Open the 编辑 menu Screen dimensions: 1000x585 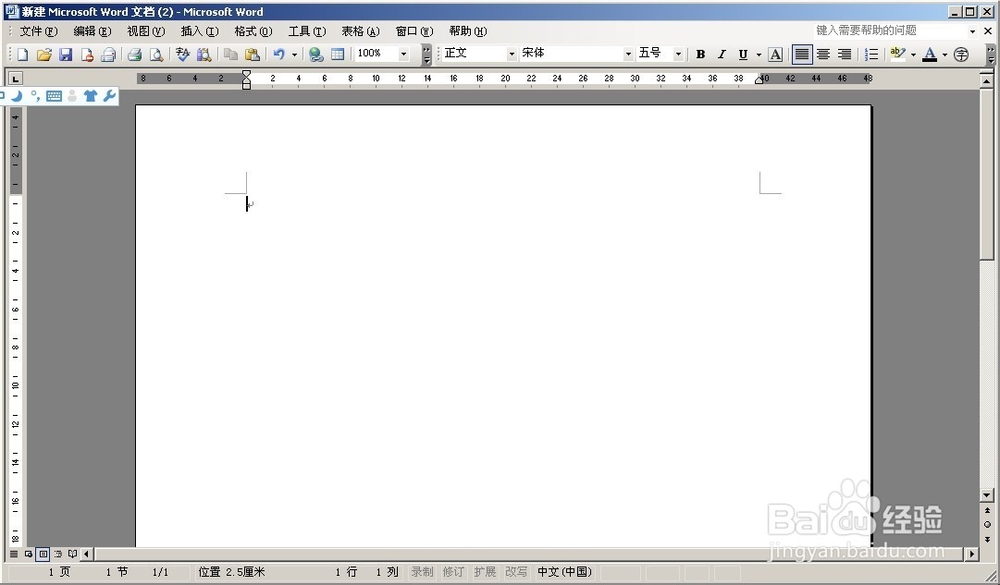click(x=92, y=31)
